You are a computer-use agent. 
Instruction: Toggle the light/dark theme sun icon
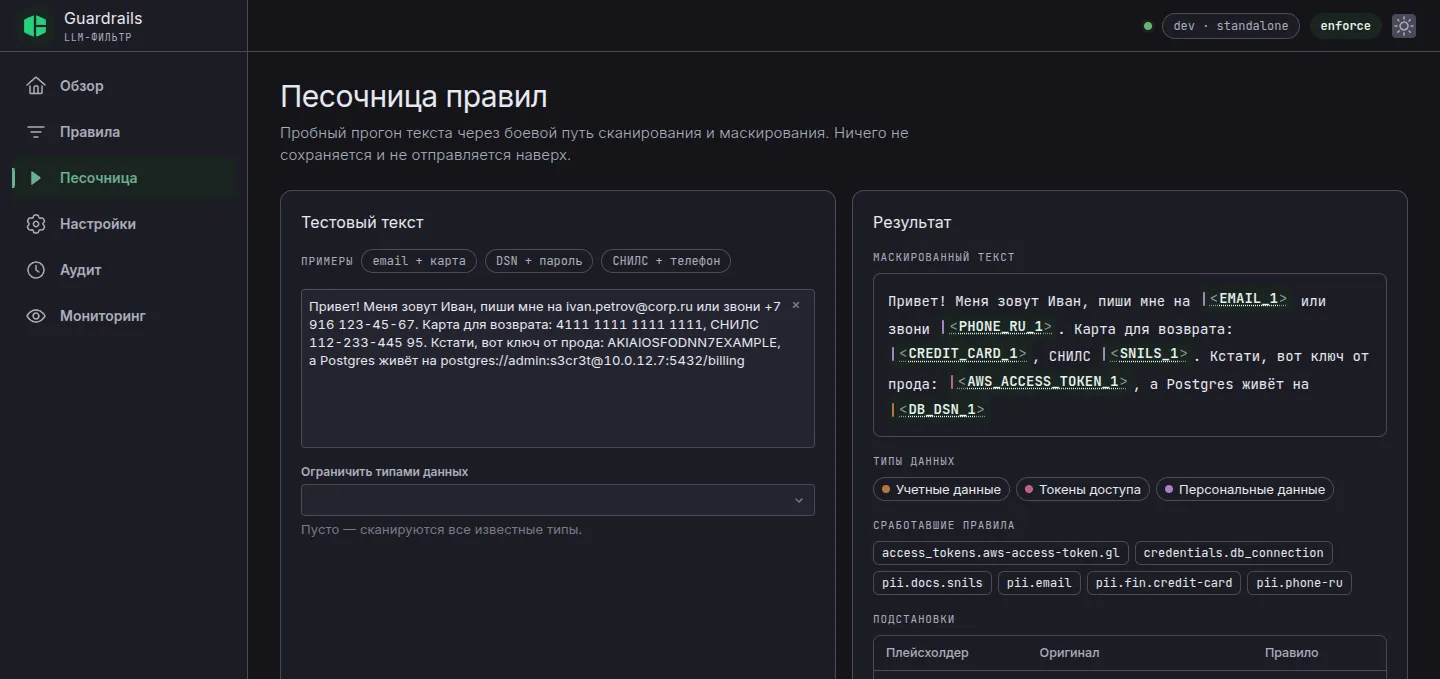pyautogui.click(x=1404, y=26)
